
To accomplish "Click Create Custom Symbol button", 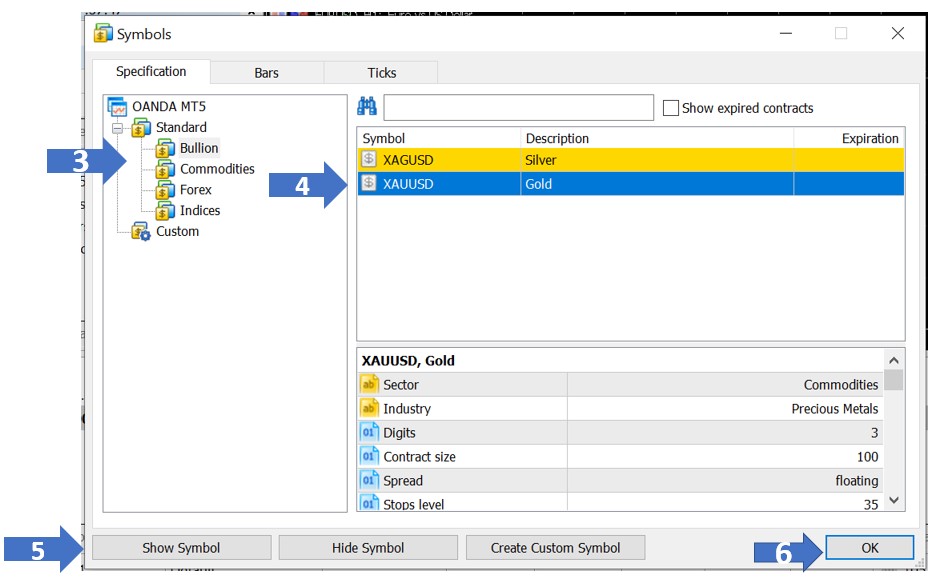I will [555, 548].
